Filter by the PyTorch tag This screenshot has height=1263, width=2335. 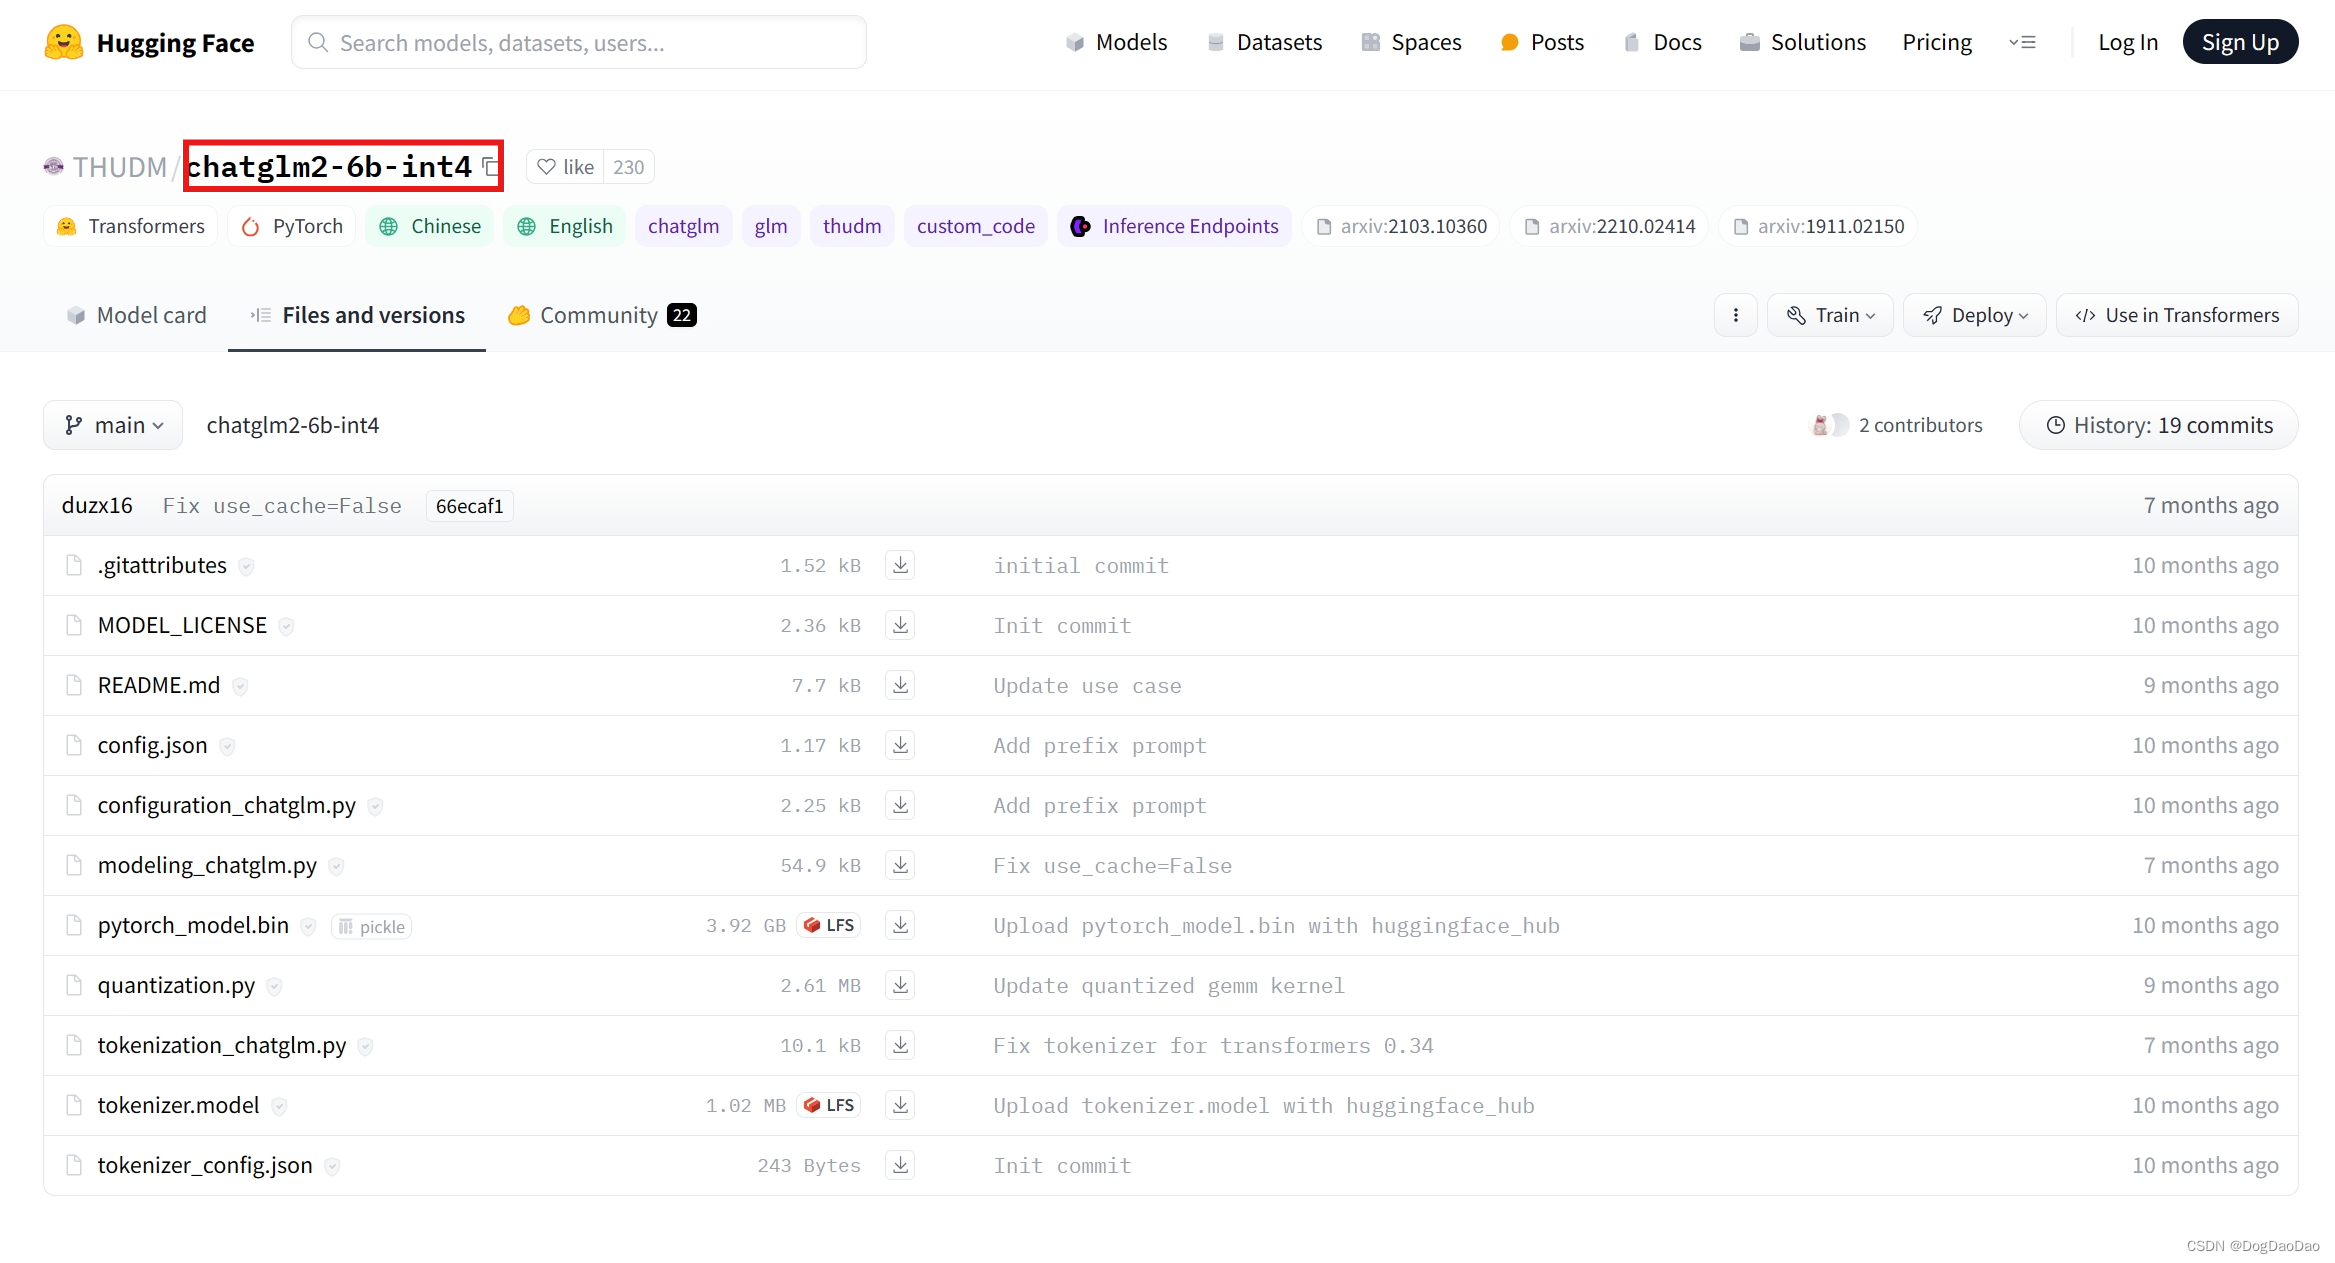coord(292,226)
